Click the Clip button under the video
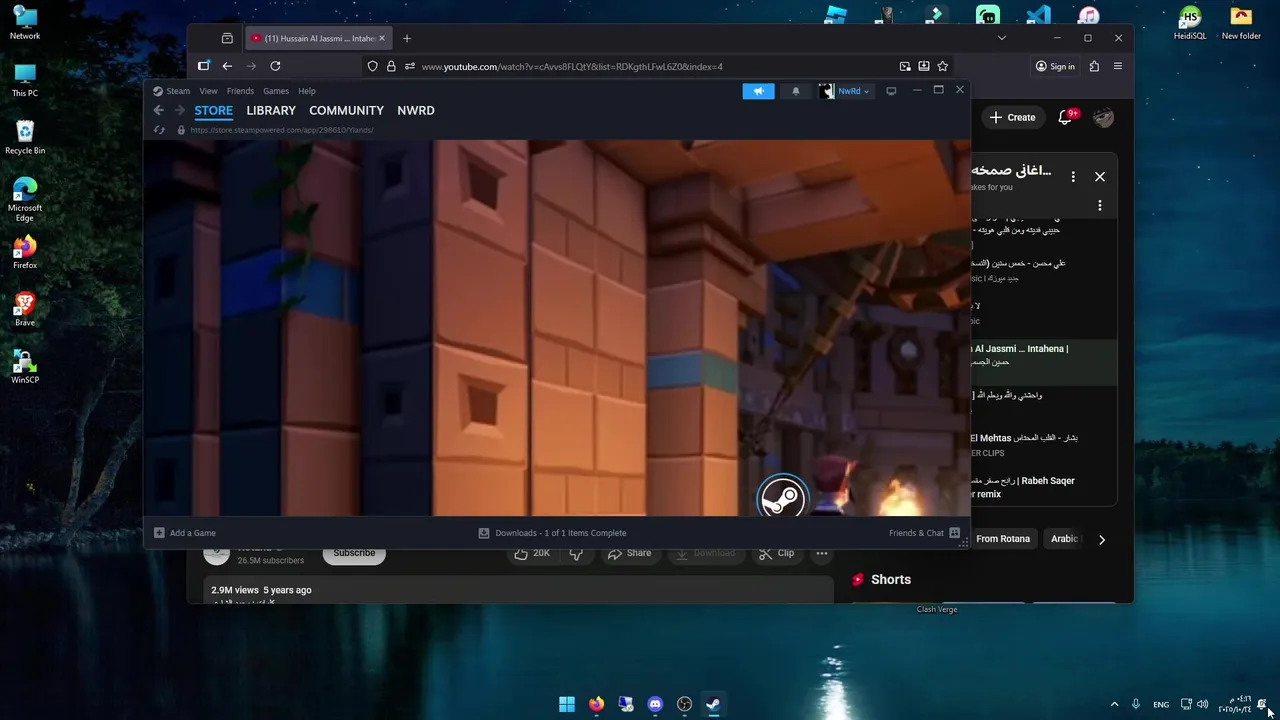 pos(776,553)
